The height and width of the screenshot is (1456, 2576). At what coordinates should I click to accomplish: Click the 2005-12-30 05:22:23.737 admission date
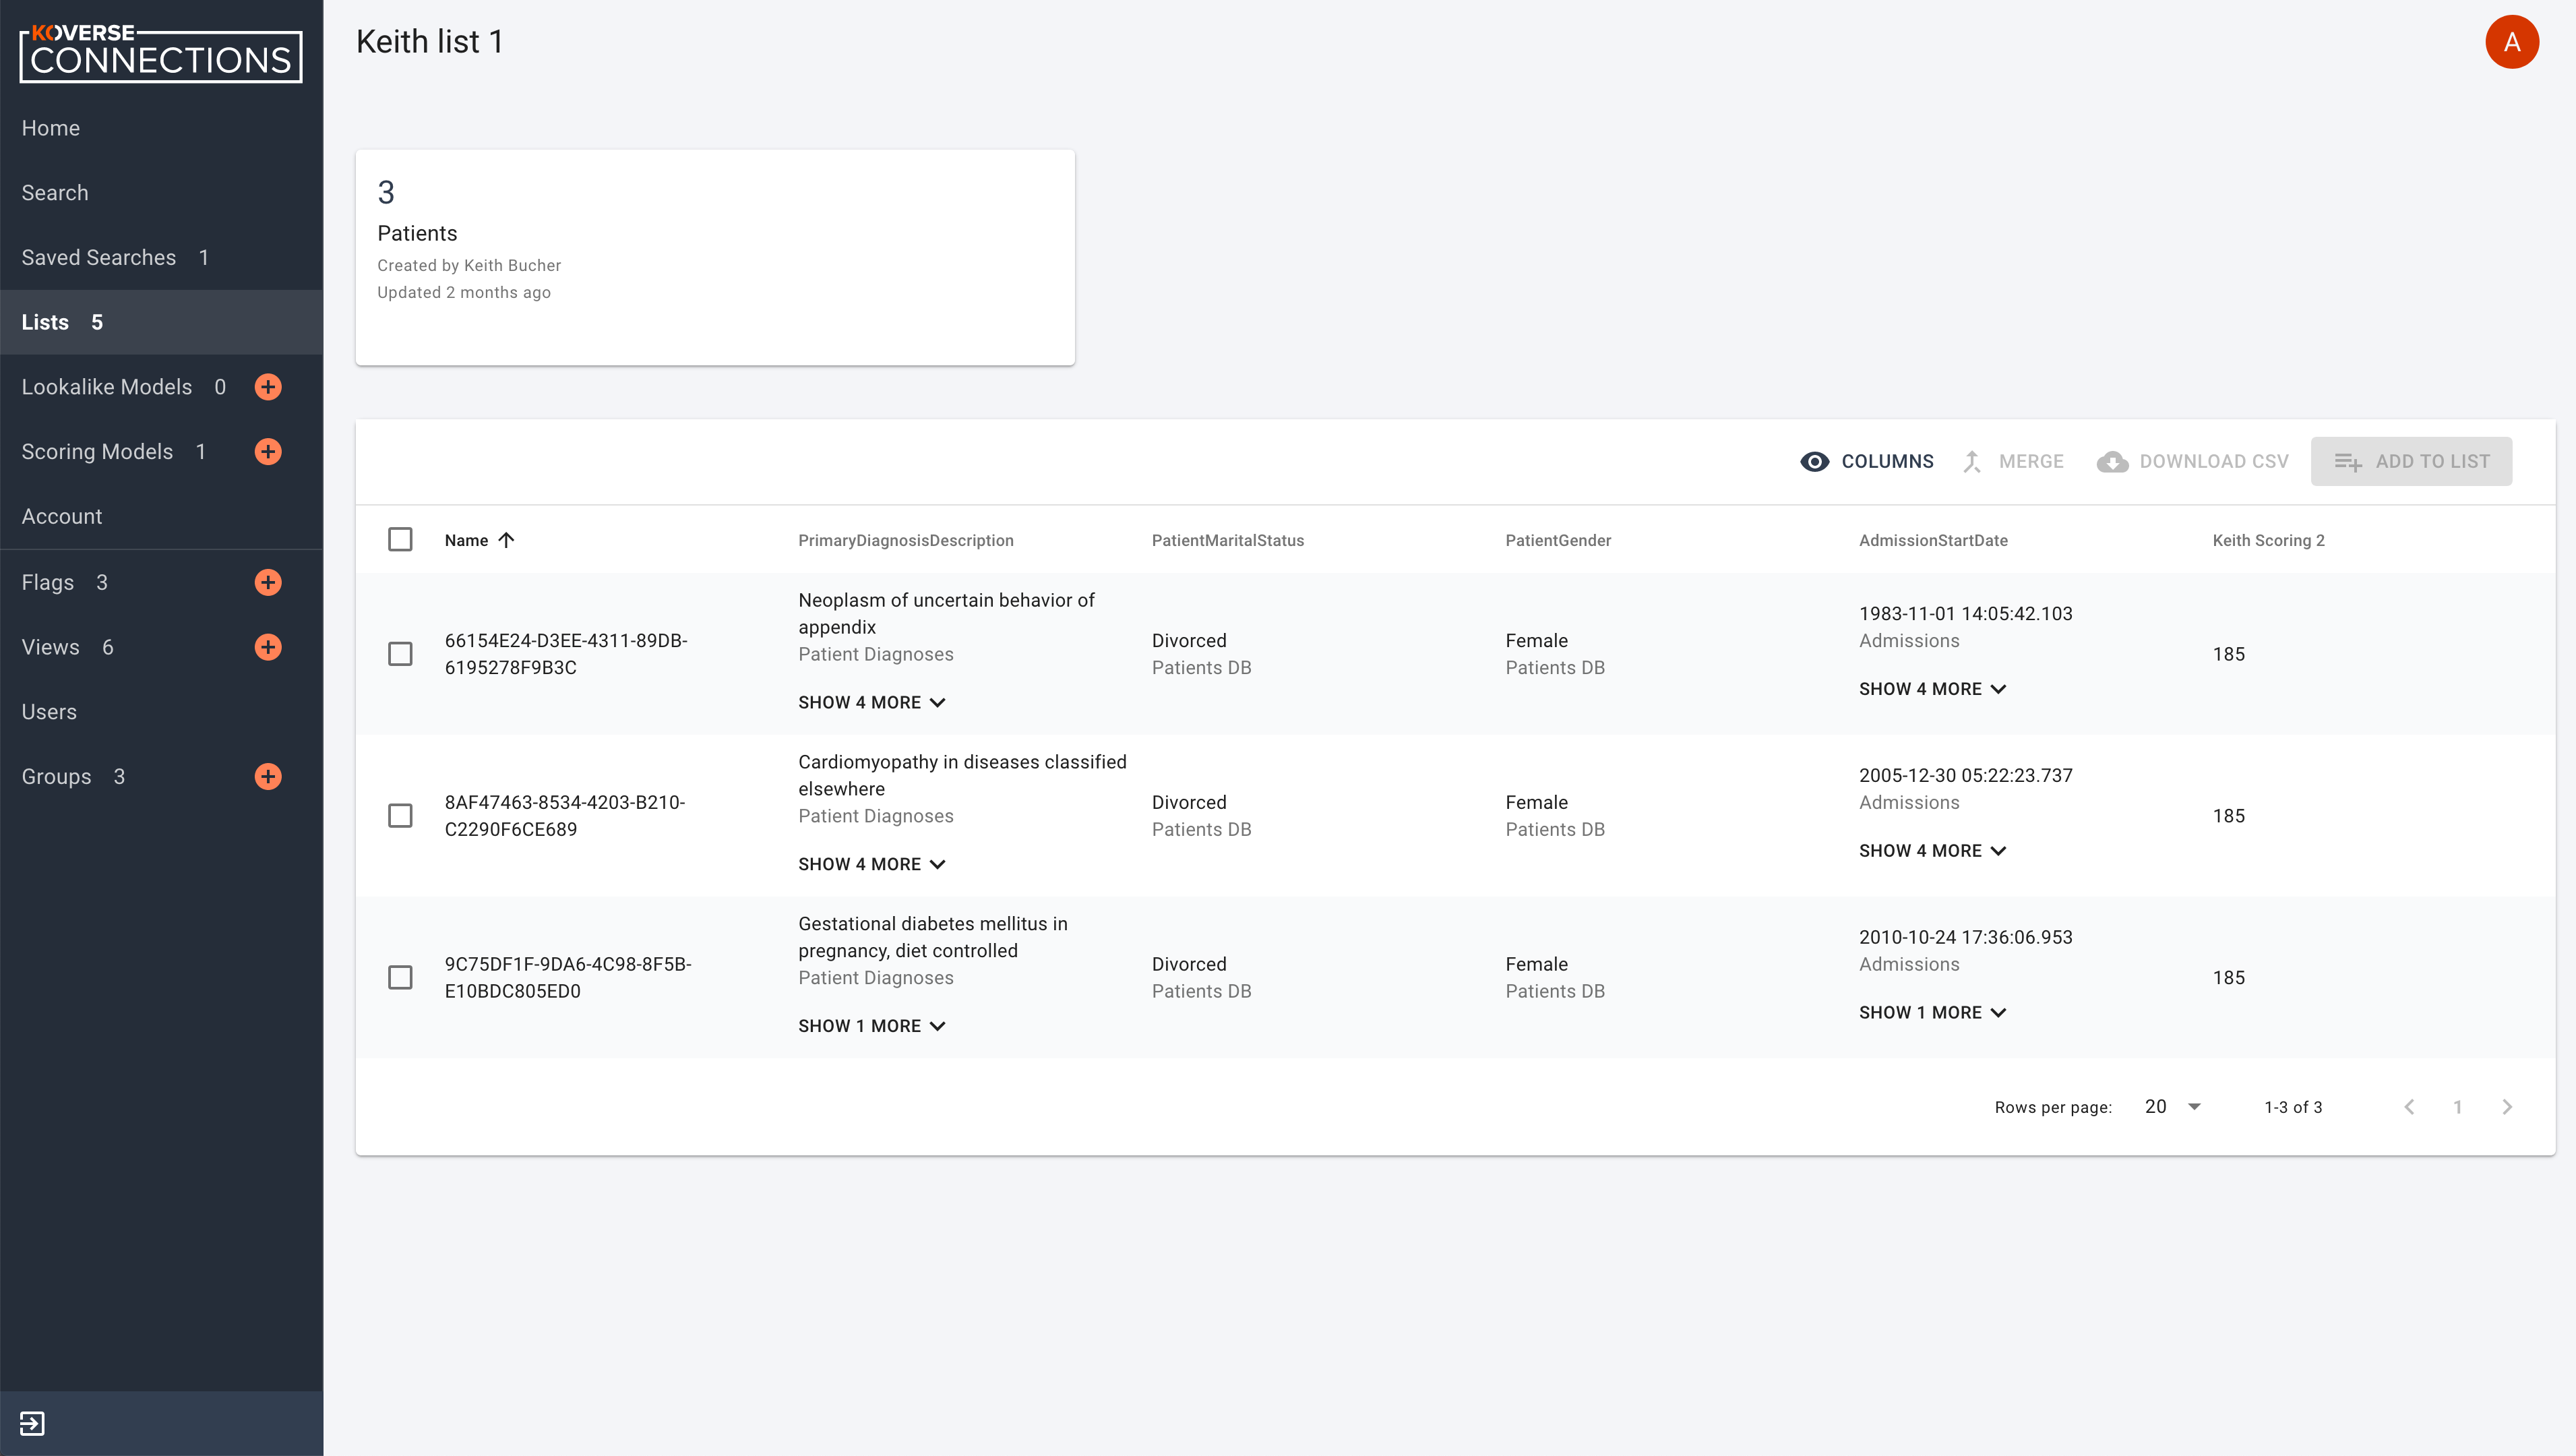click(x=1966, y=776)
